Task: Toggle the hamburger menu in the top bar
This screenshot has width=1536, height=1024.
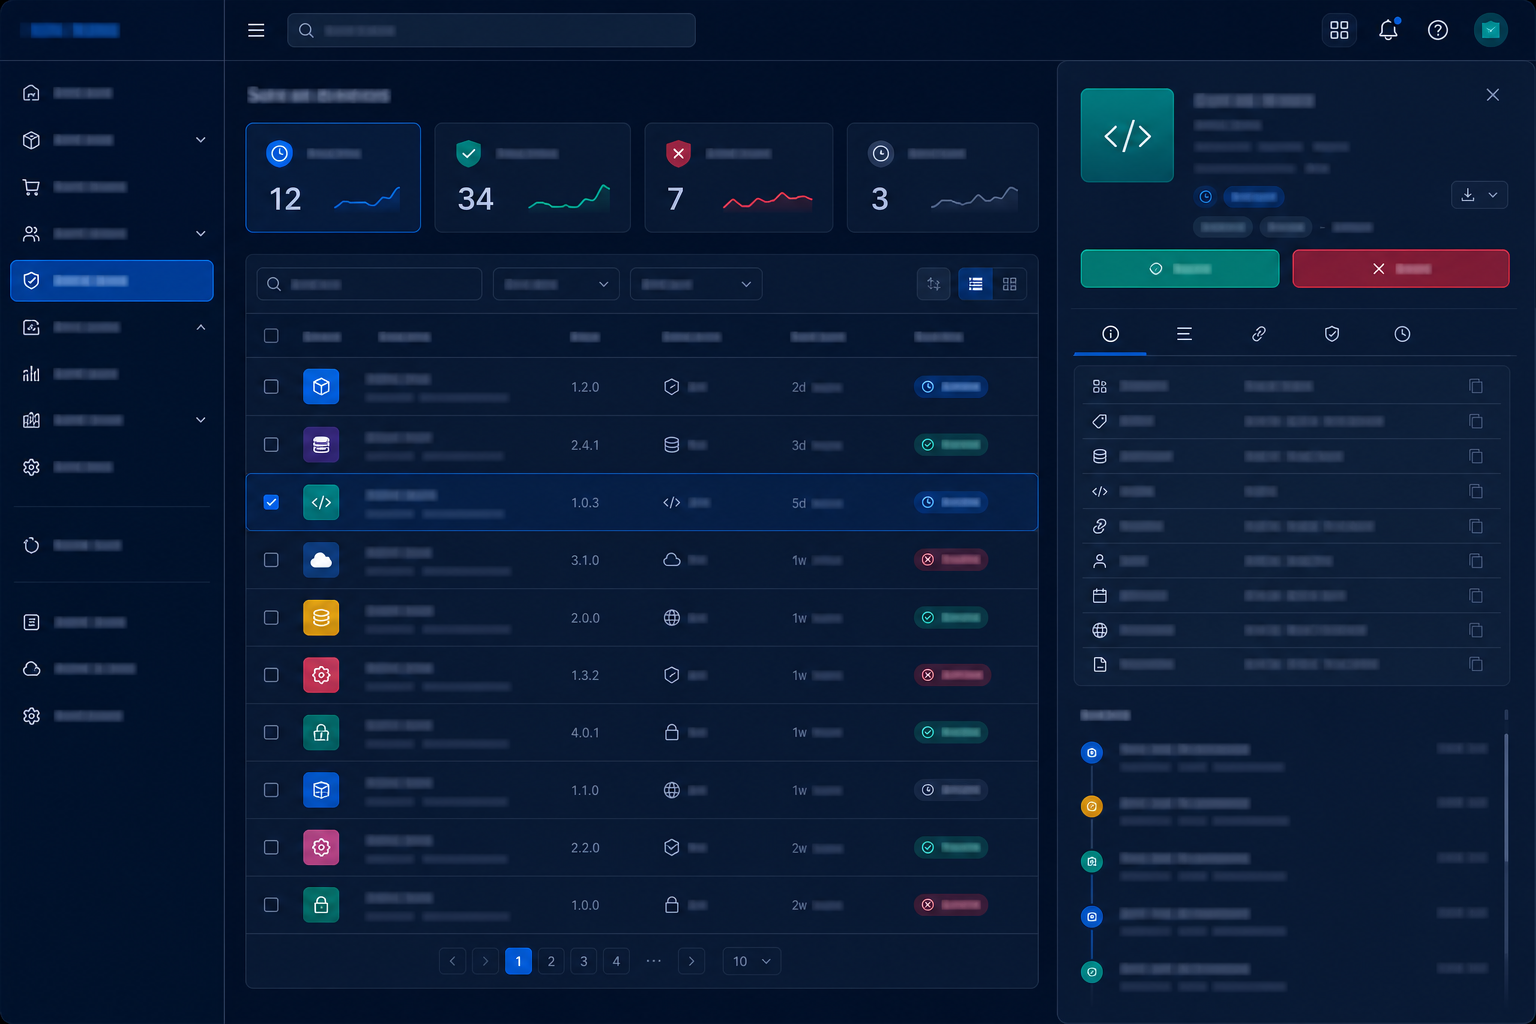Action: point(256,30)
